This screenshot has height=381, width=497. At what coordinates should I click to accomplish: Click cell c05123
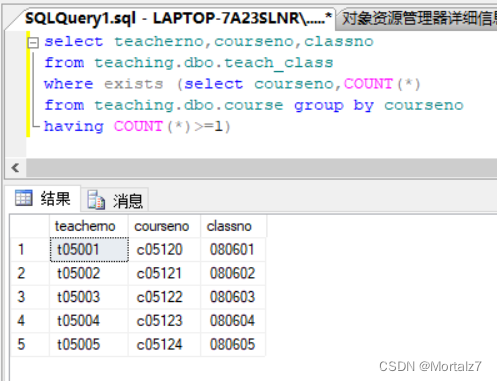(x=164, y=321)
